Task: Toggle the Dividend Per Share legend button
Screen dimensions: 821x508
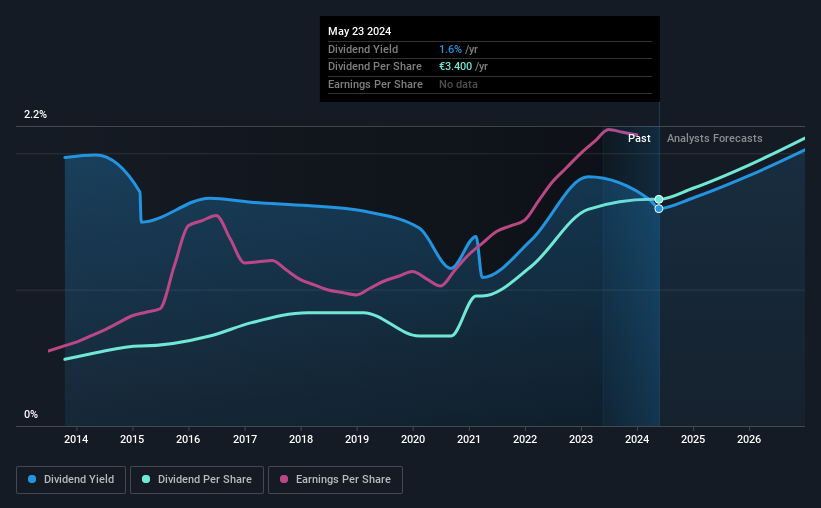Action: coord(197,480)
